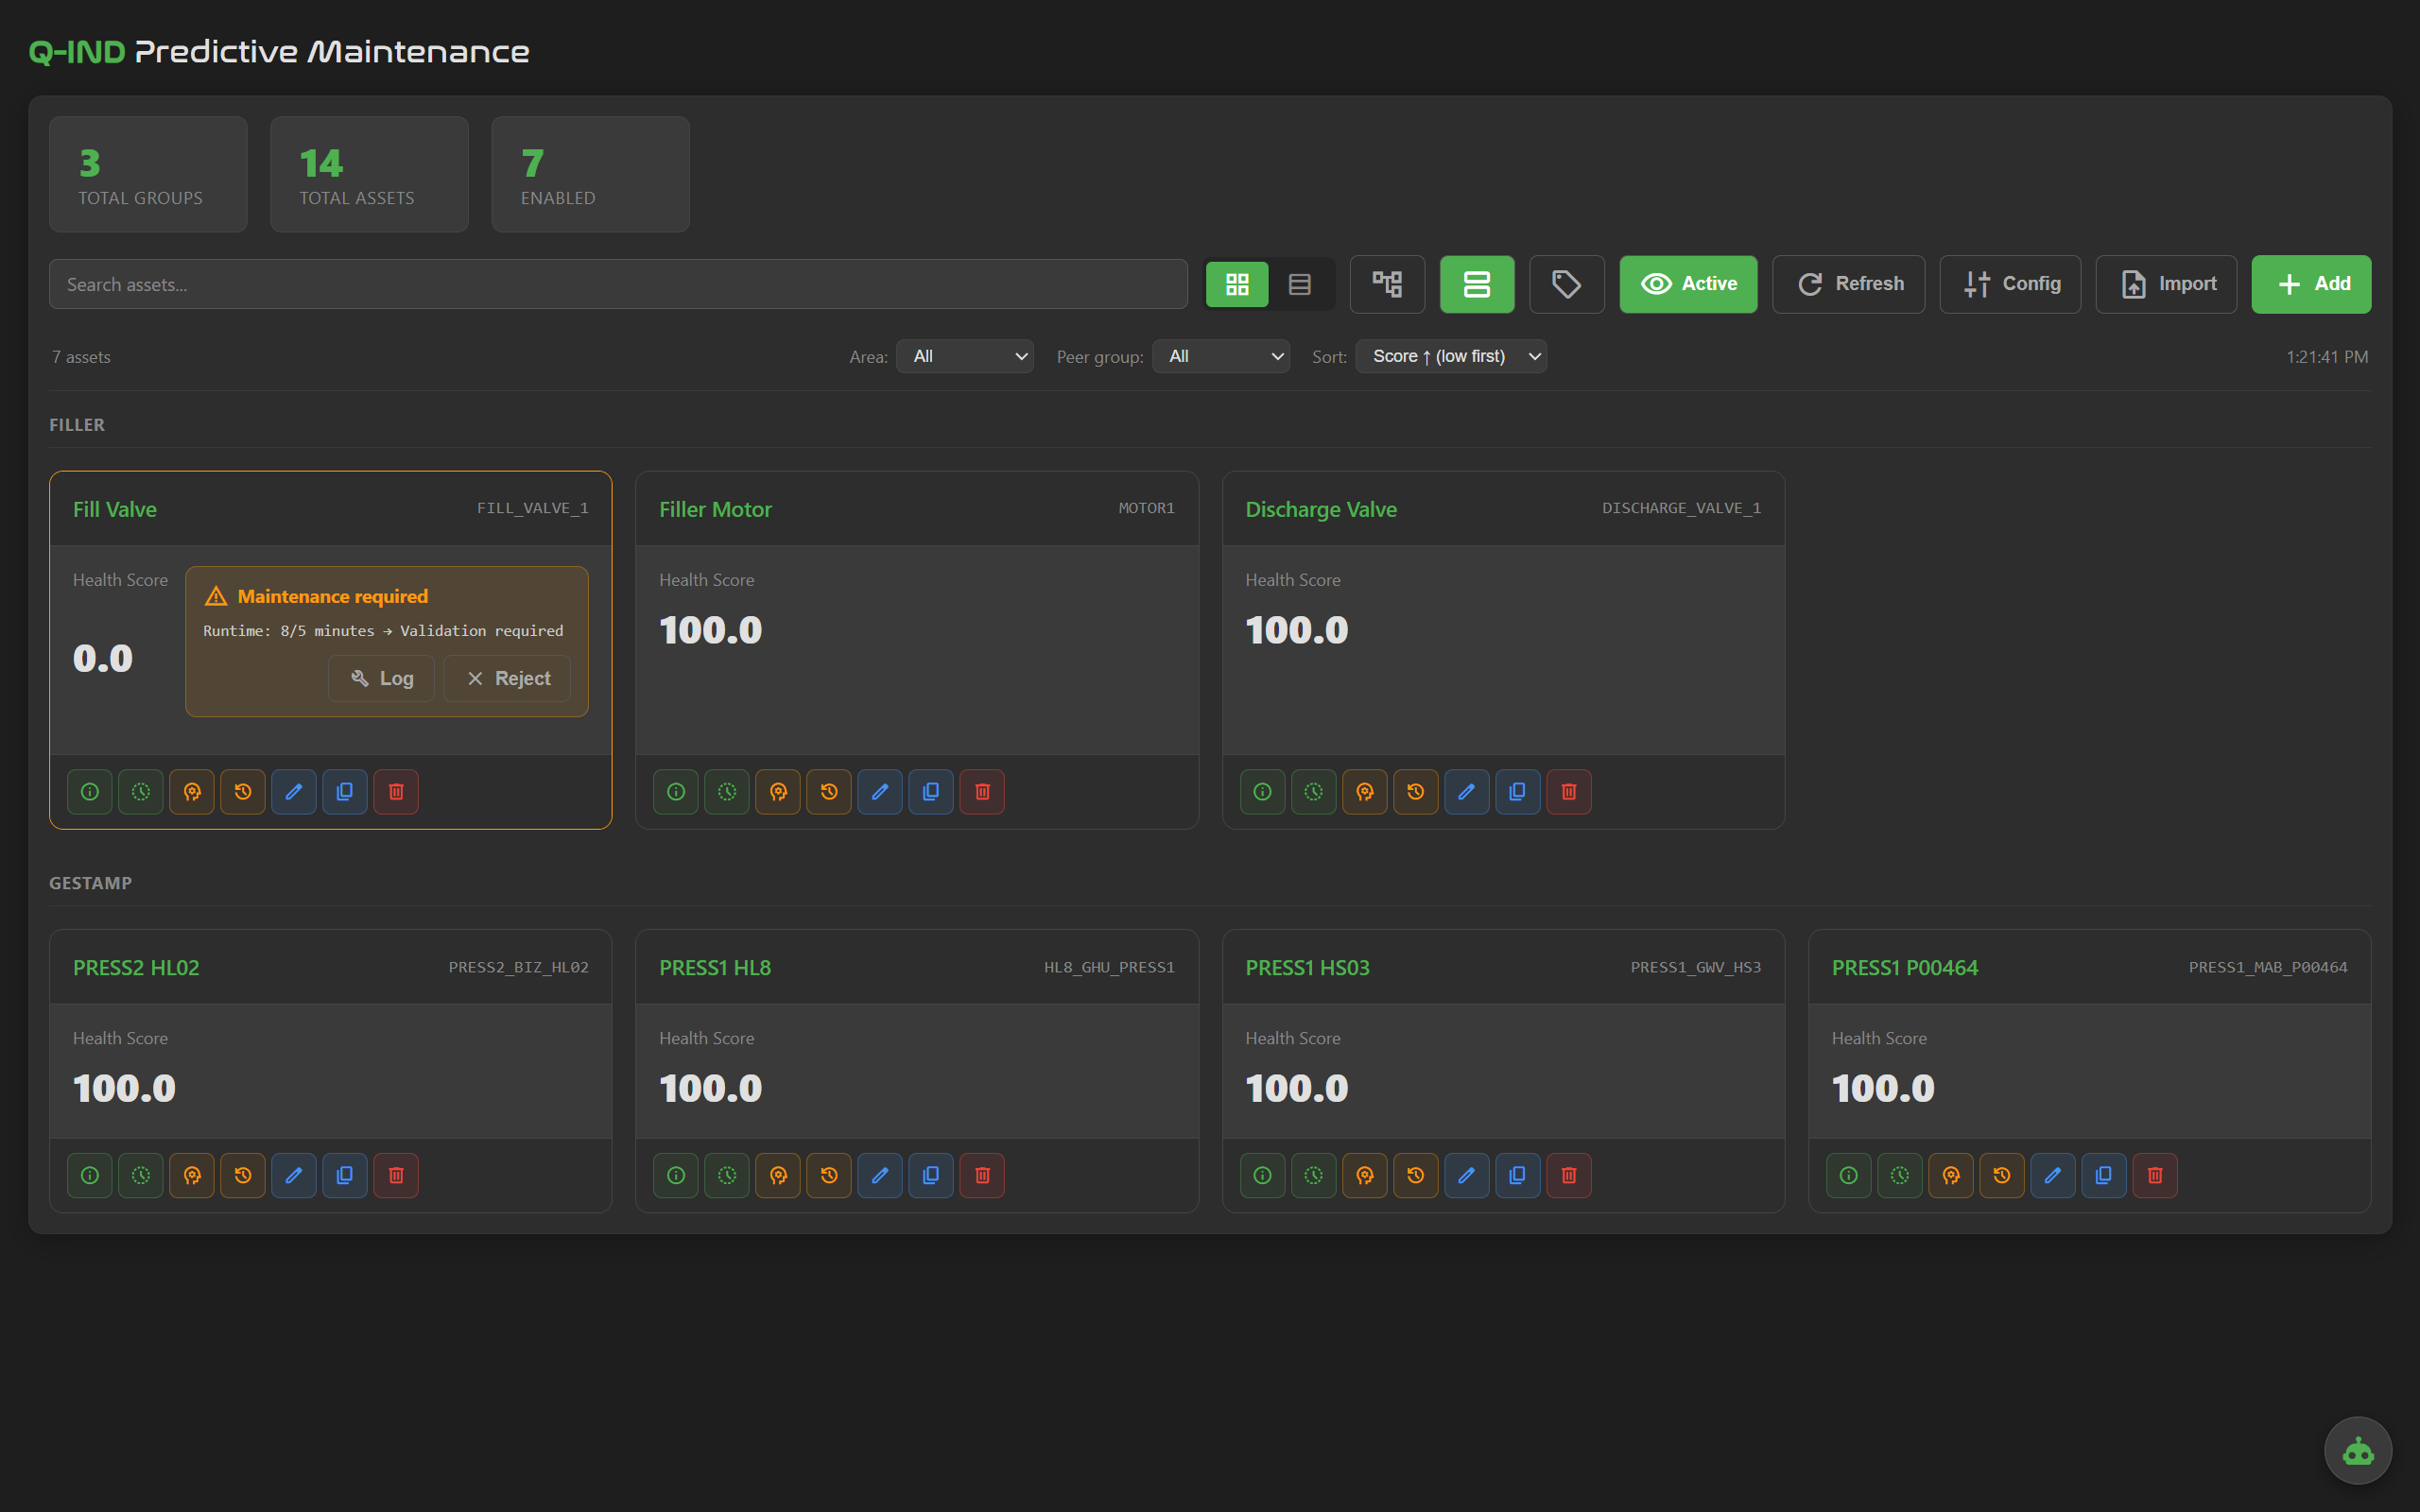Screen dimensions: 2420x1512
Task: Open the Sort order dropdown
Action: point(1451,357)
